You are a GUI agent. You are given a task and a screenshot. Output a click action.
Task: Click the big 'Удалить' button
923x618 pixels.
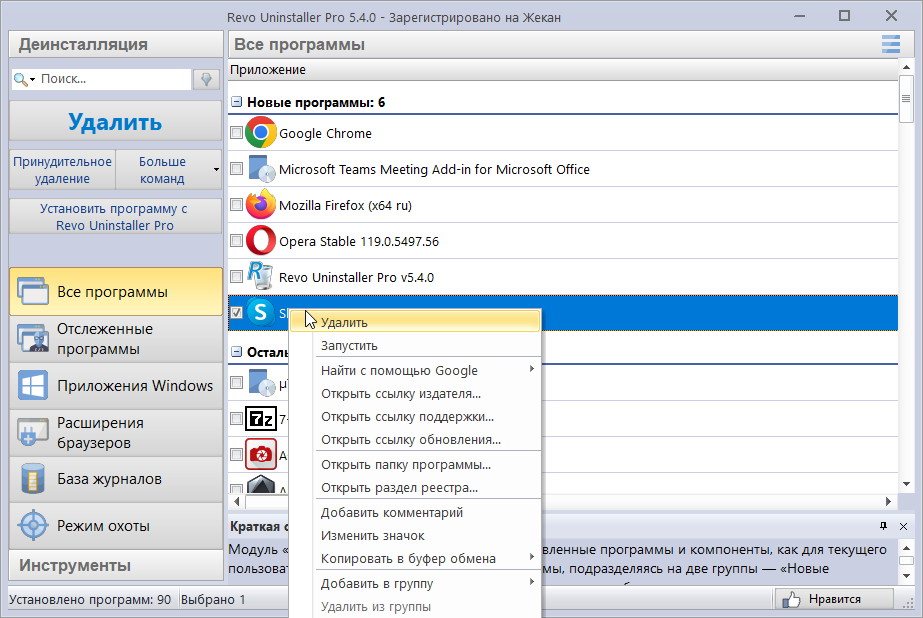pyautogui.click(x=115, y=121)
